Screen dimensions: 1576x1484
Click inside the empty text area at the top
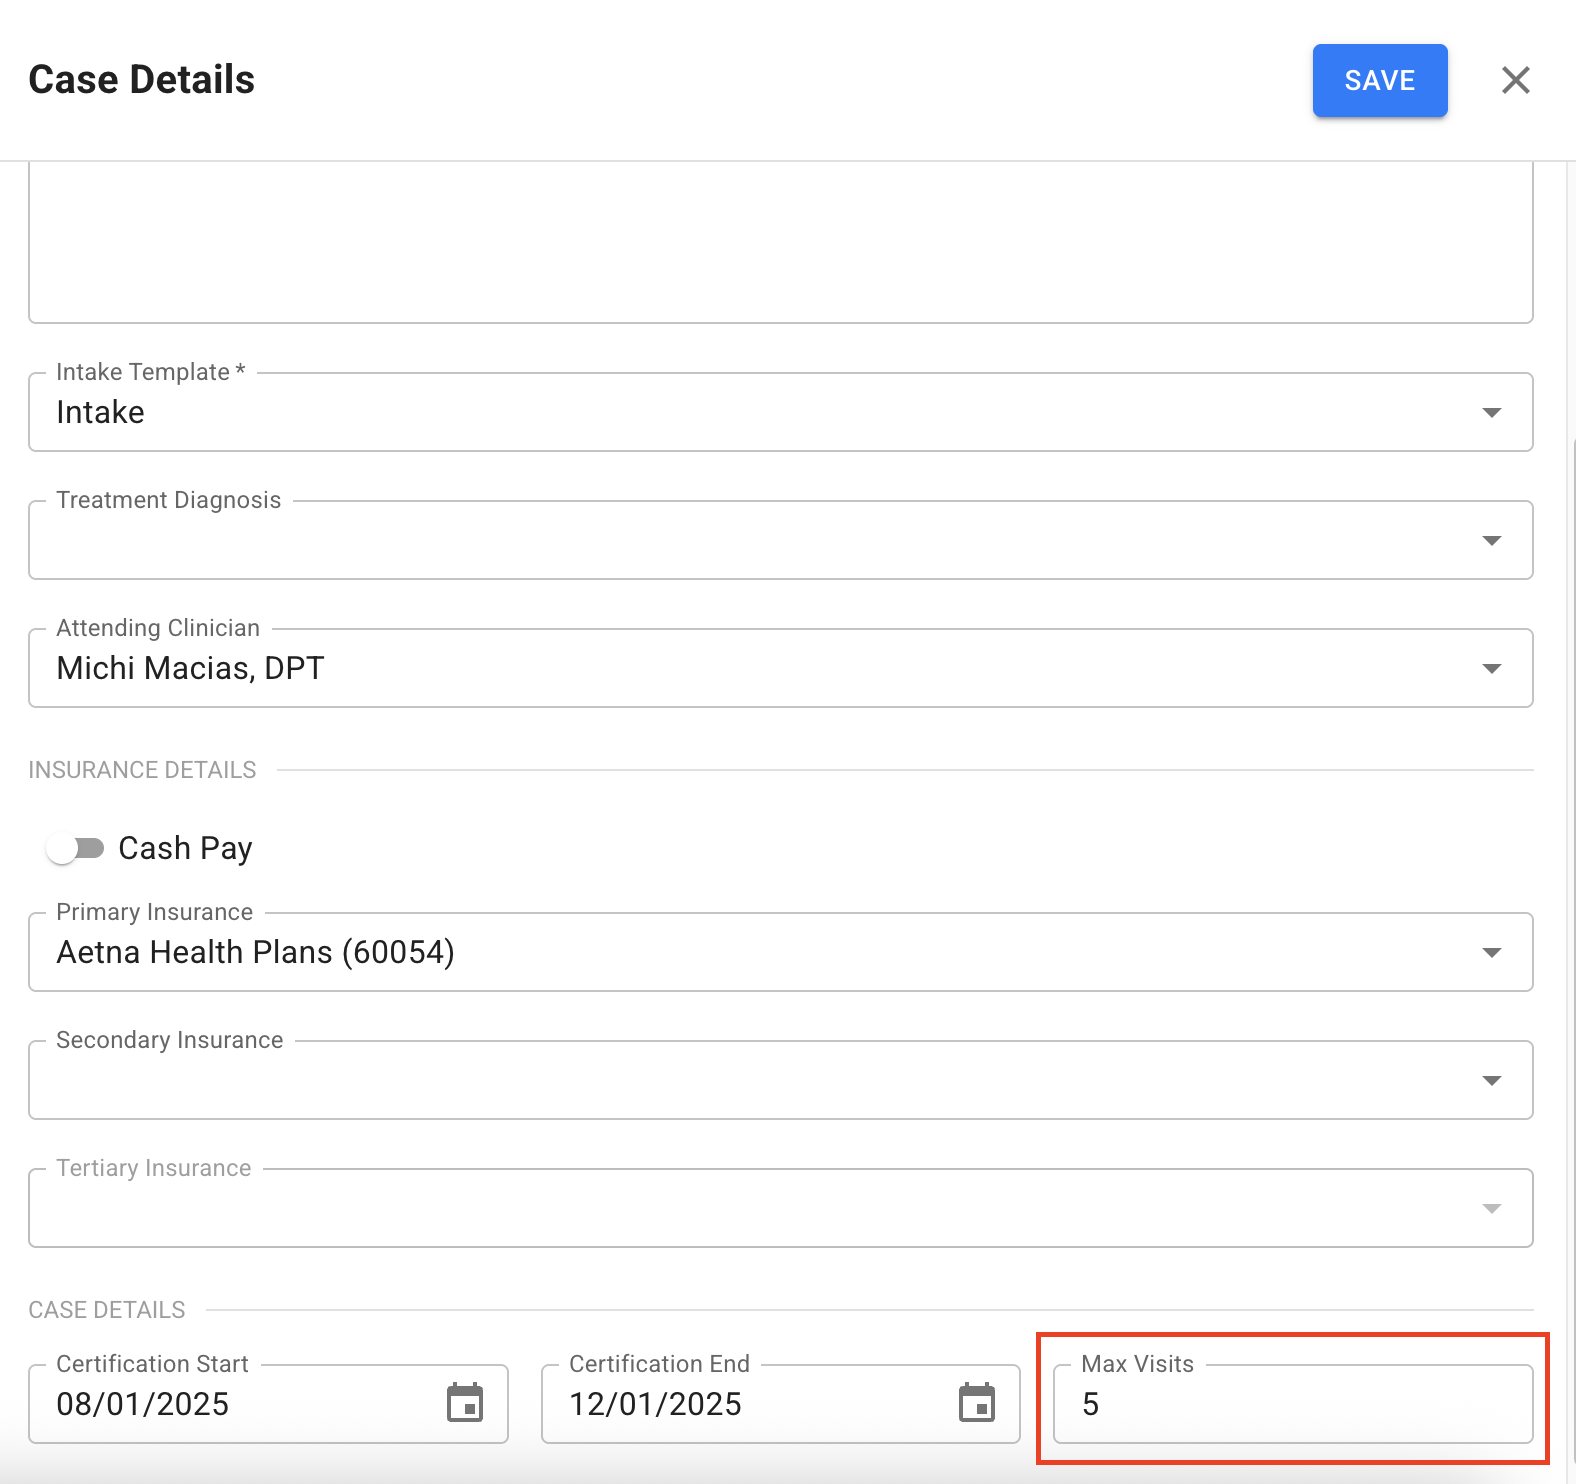coord(780,240)
